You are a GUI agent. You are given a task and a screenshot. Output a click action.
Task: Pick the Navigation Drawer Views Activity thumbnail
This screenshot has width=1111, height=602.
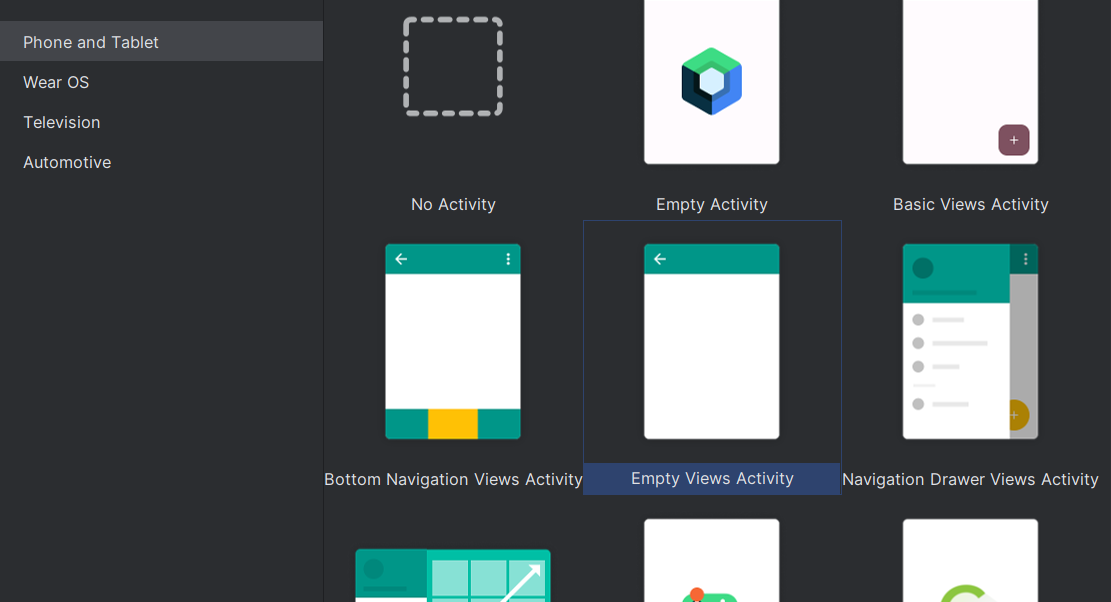pyautogui.click(x=970, y=341)
